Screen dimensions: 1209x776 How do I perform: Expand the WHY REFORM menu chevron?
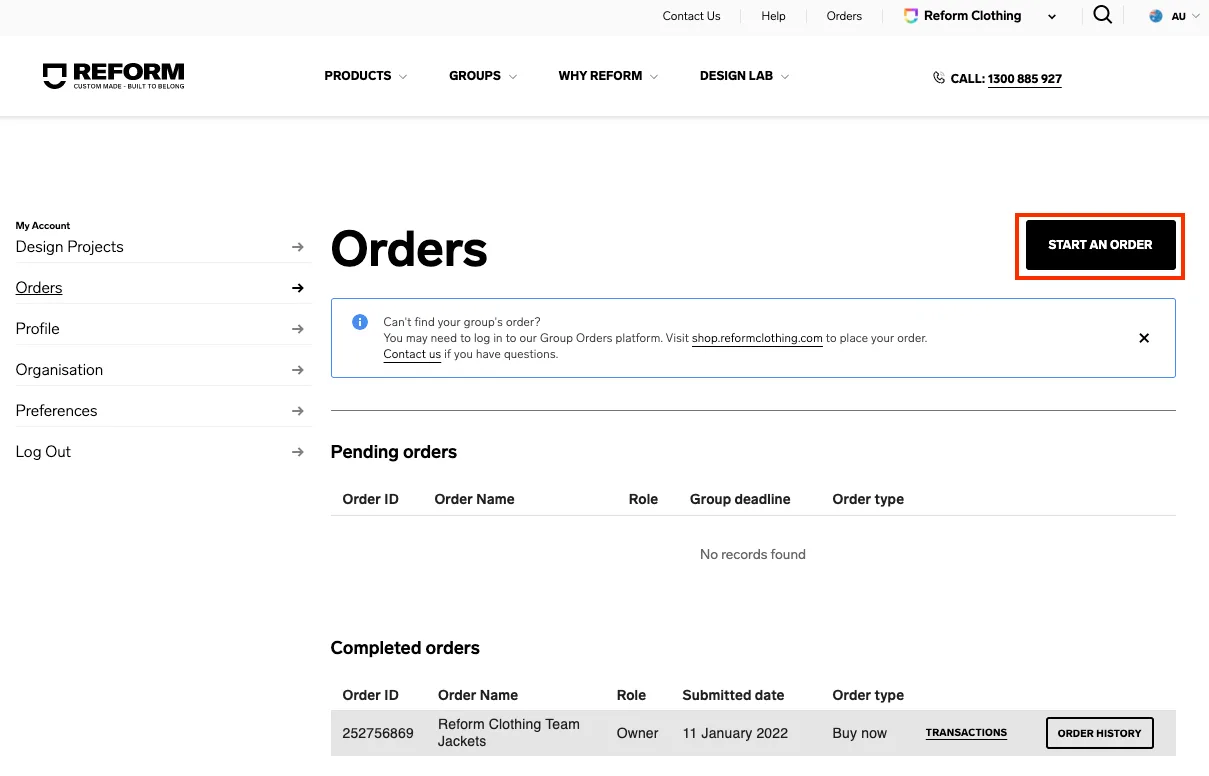point(654,77)
